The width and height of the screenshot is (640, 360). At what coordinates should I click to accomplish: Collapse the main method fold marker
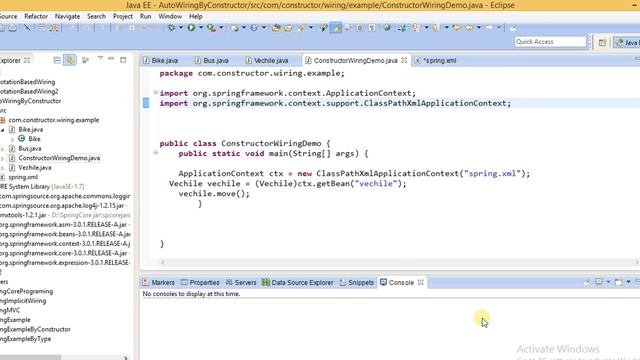(x=156, y=153)
